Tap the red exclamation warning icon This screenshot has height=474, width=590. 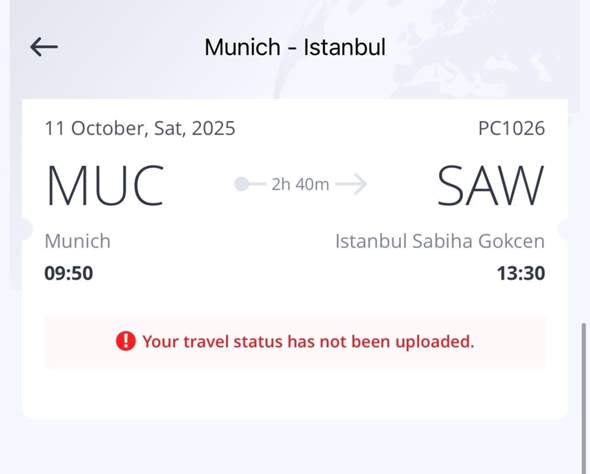pyautogui.click(x=126, y=341)
